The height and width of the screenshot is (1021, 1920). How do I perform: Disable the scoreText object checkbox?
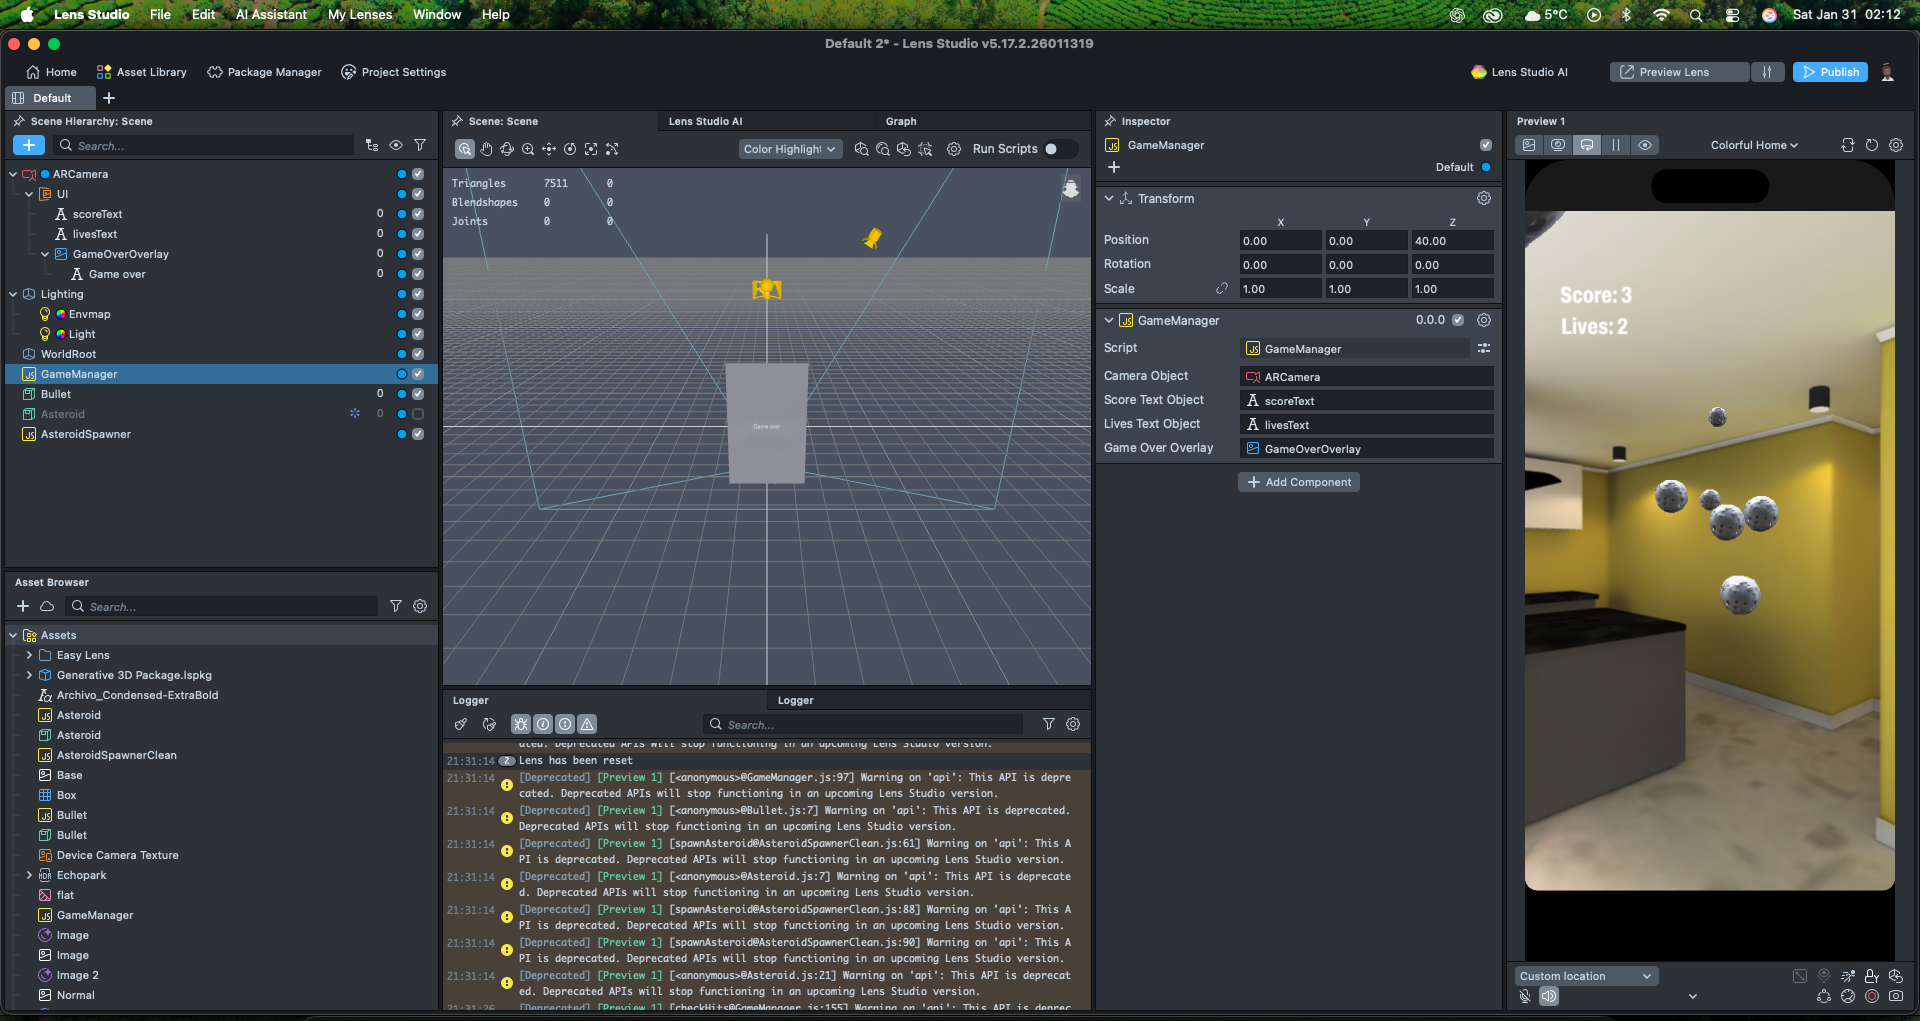click(418, 214)
